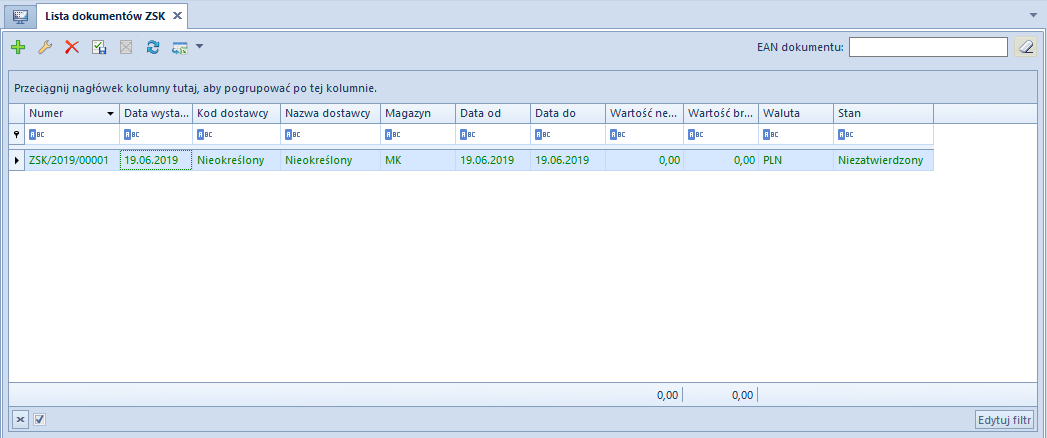Click the filter row pin indicator icon
Viewport: 1047px width, 438px height.
pyautogui.click(x=17, y=134)
